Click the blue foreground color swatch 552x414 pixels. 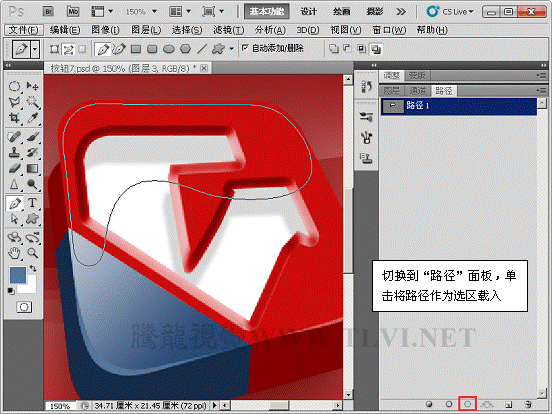pos(18,275)
